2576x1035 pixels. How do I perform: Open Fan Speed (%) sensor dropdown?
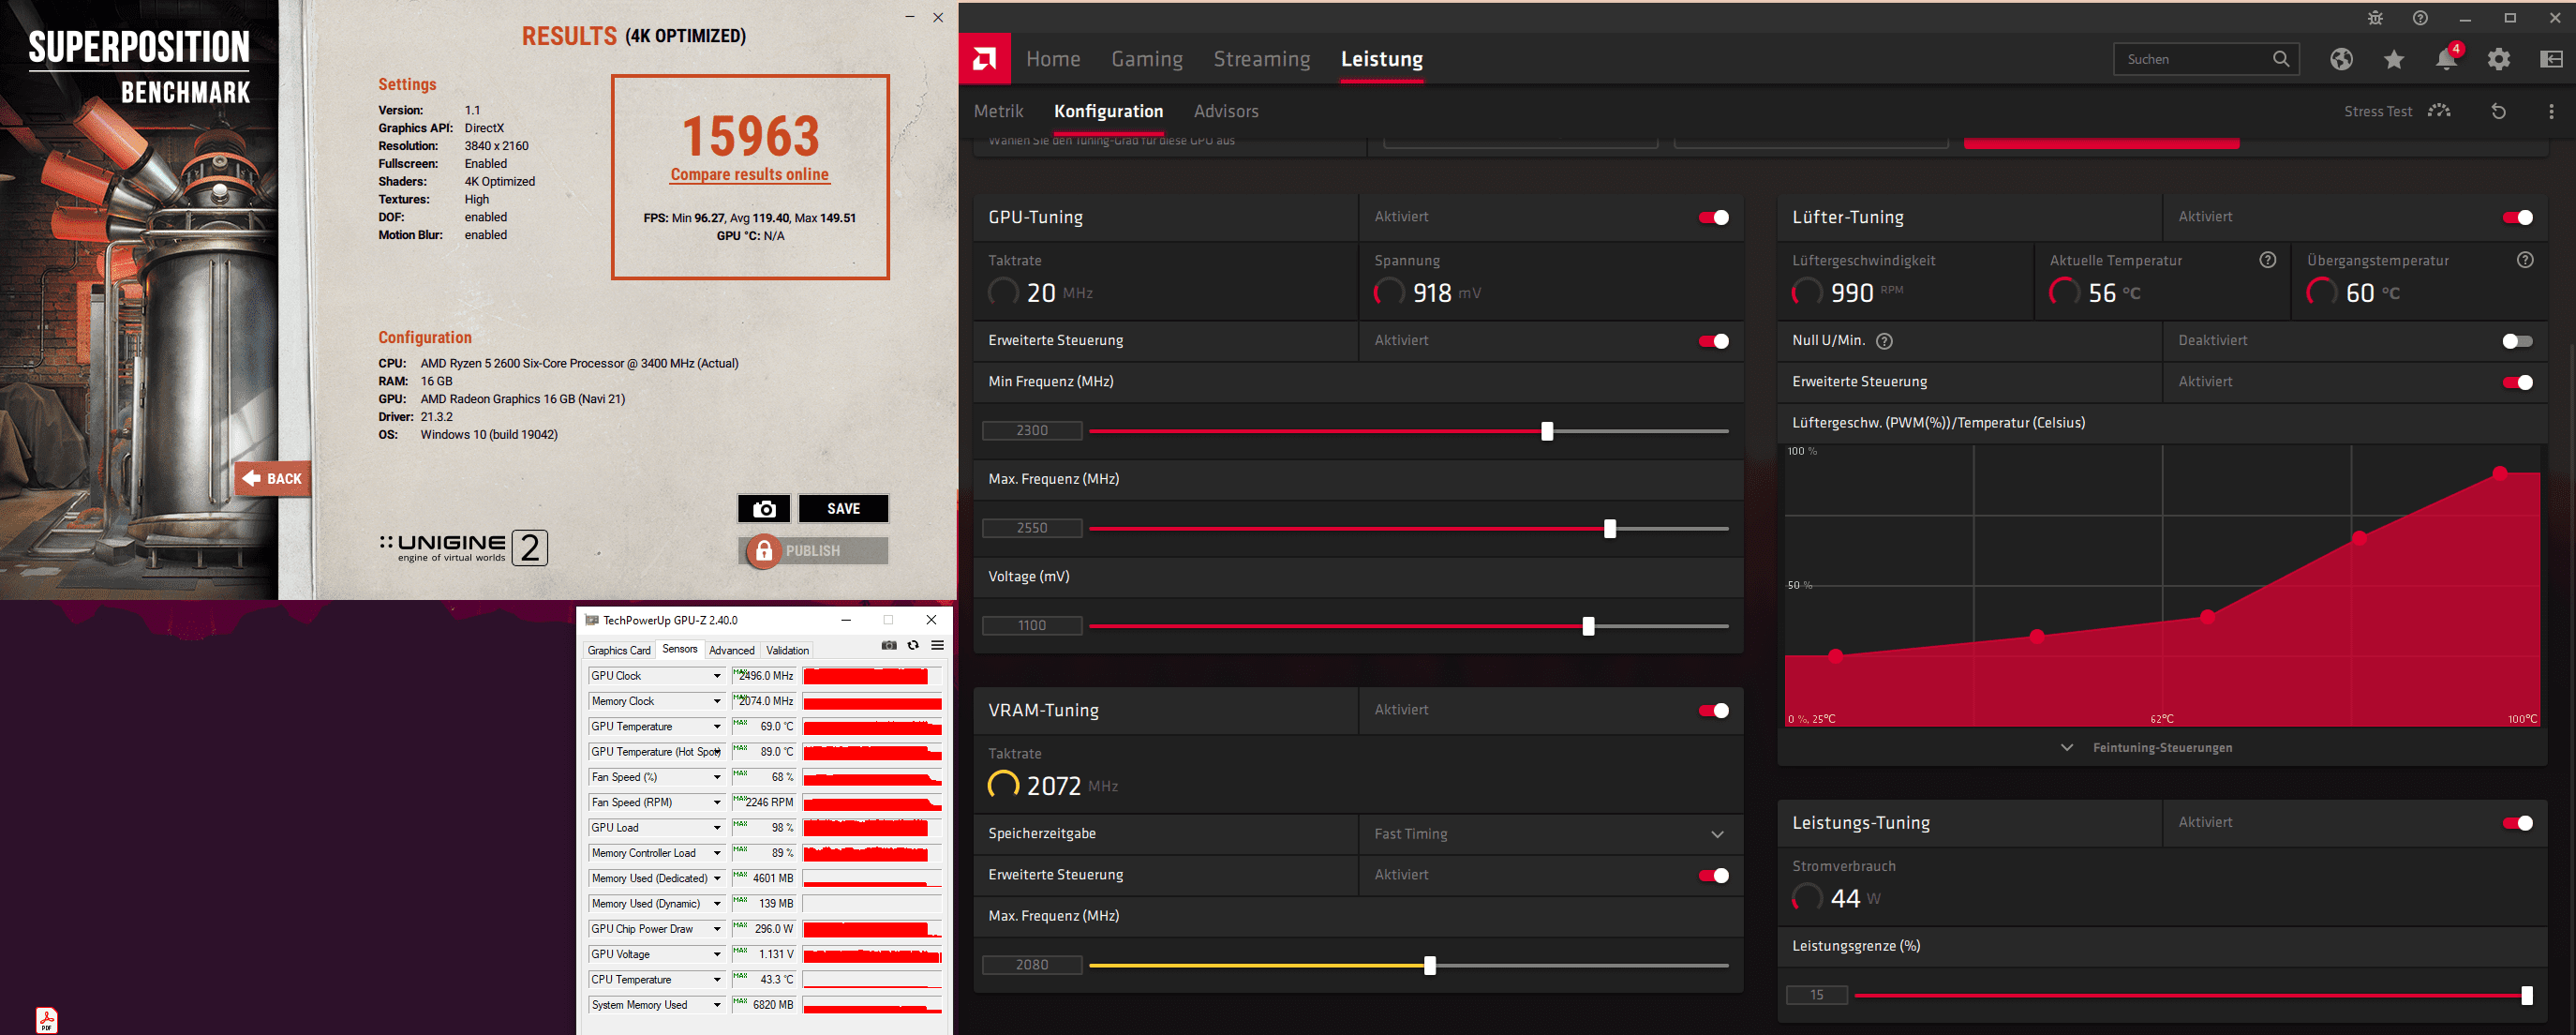(x=717, y=777)
